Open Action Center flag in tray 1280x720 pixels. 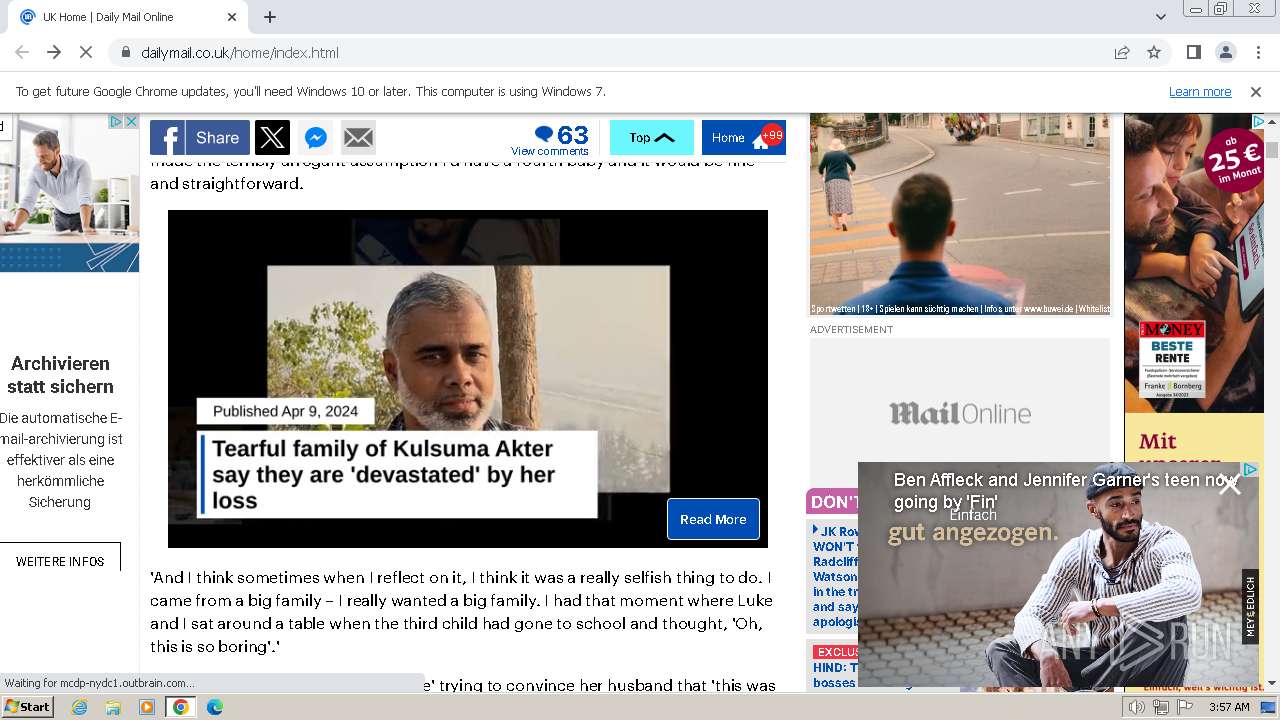[x=1185, y=707]
